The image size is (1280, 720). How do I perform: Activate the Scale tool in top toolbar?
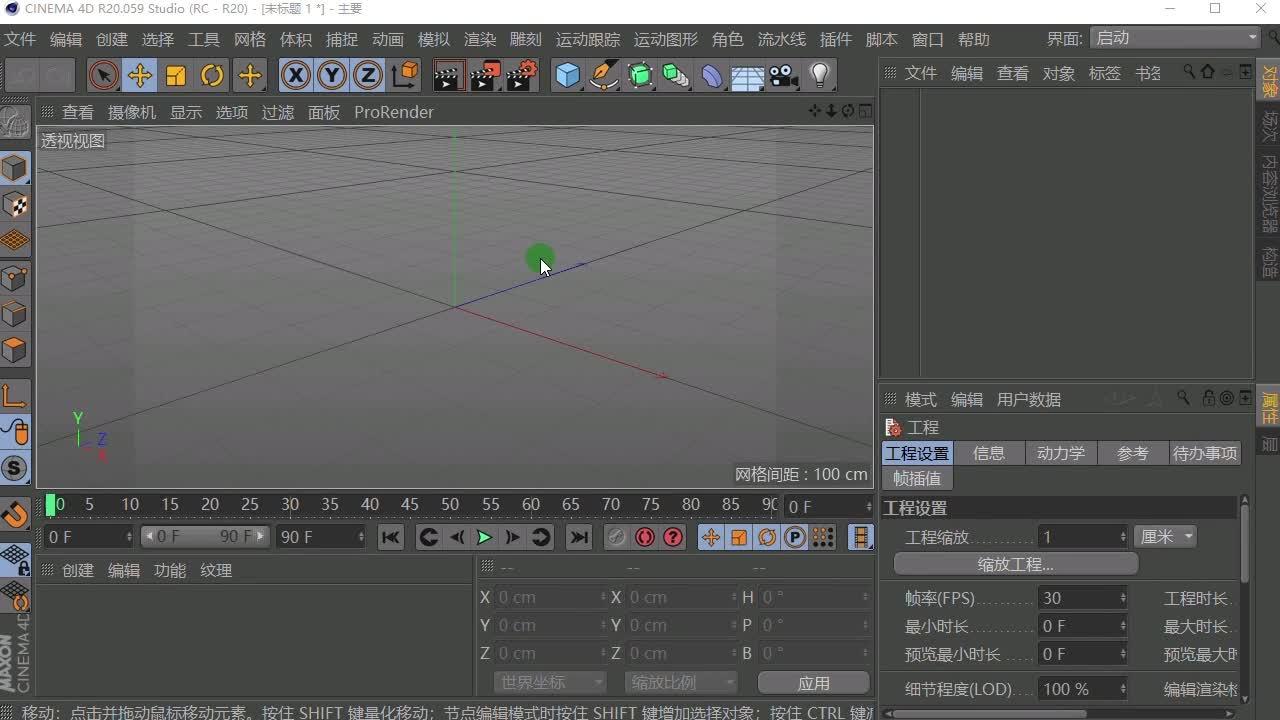point(176,75)
